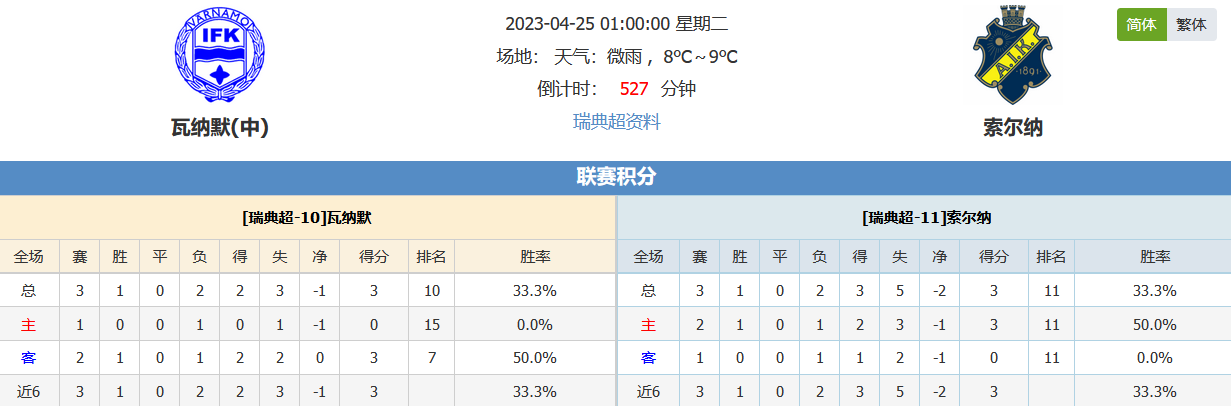Screen dimensions: 1231x406
Task: Click 客 row label in 索尔纳 table
Action: coord(648,358)
